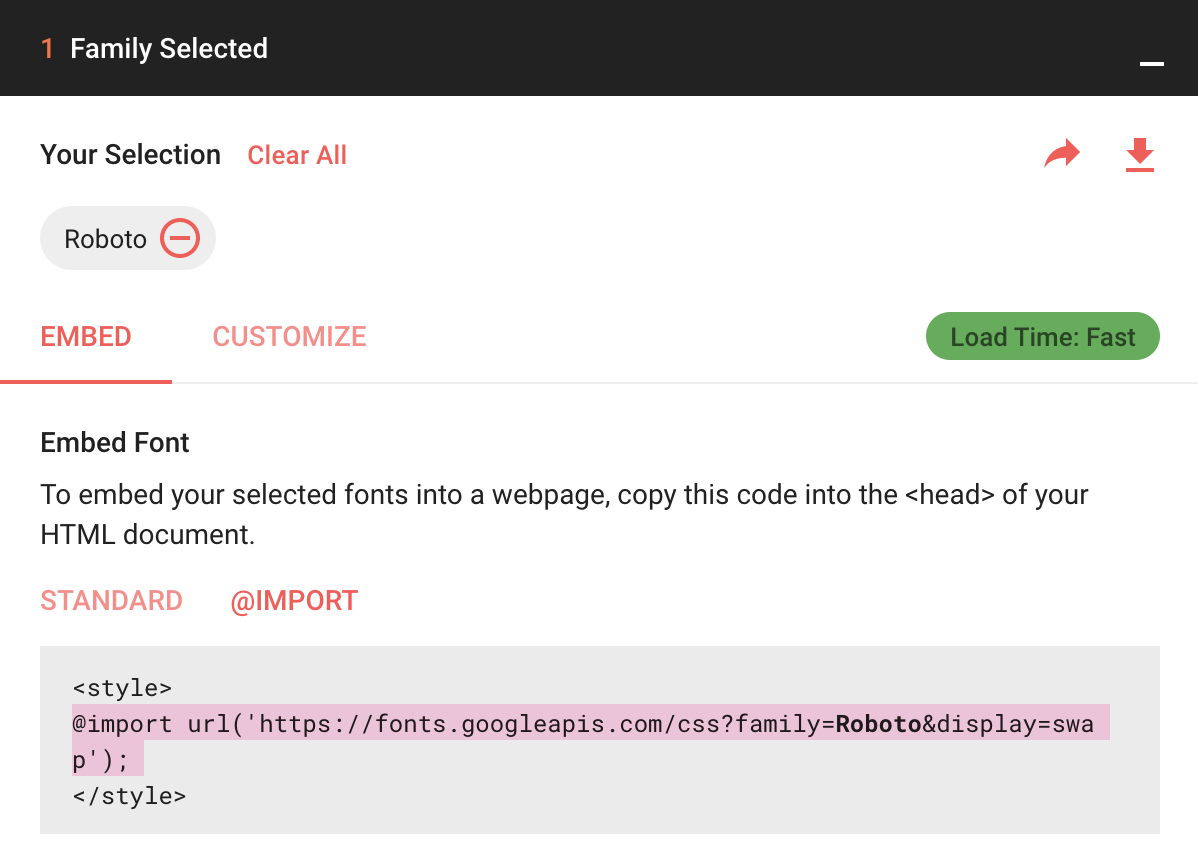
Task: Click the highlighted @import url code line
Action: click(x=450, y=724)
